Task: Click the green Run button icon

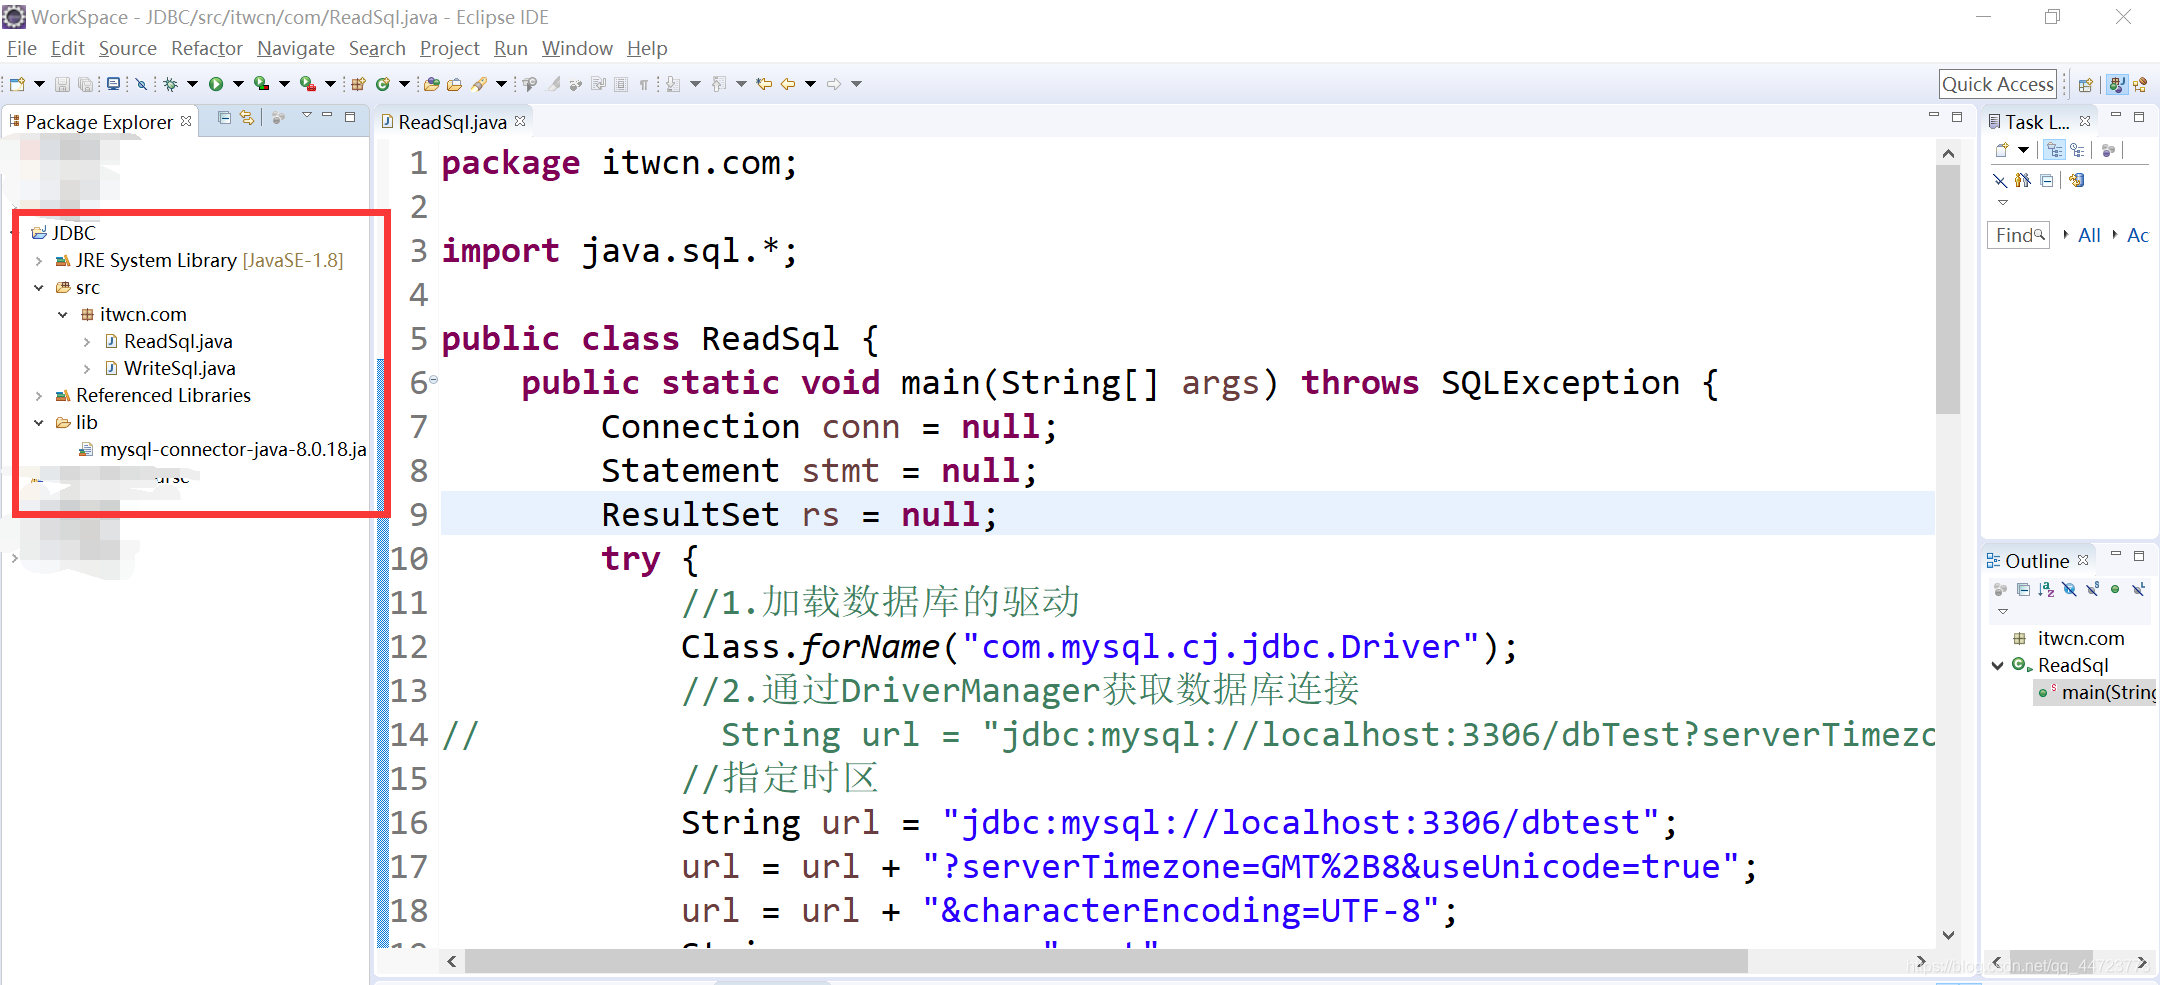Action: (216, 84)
